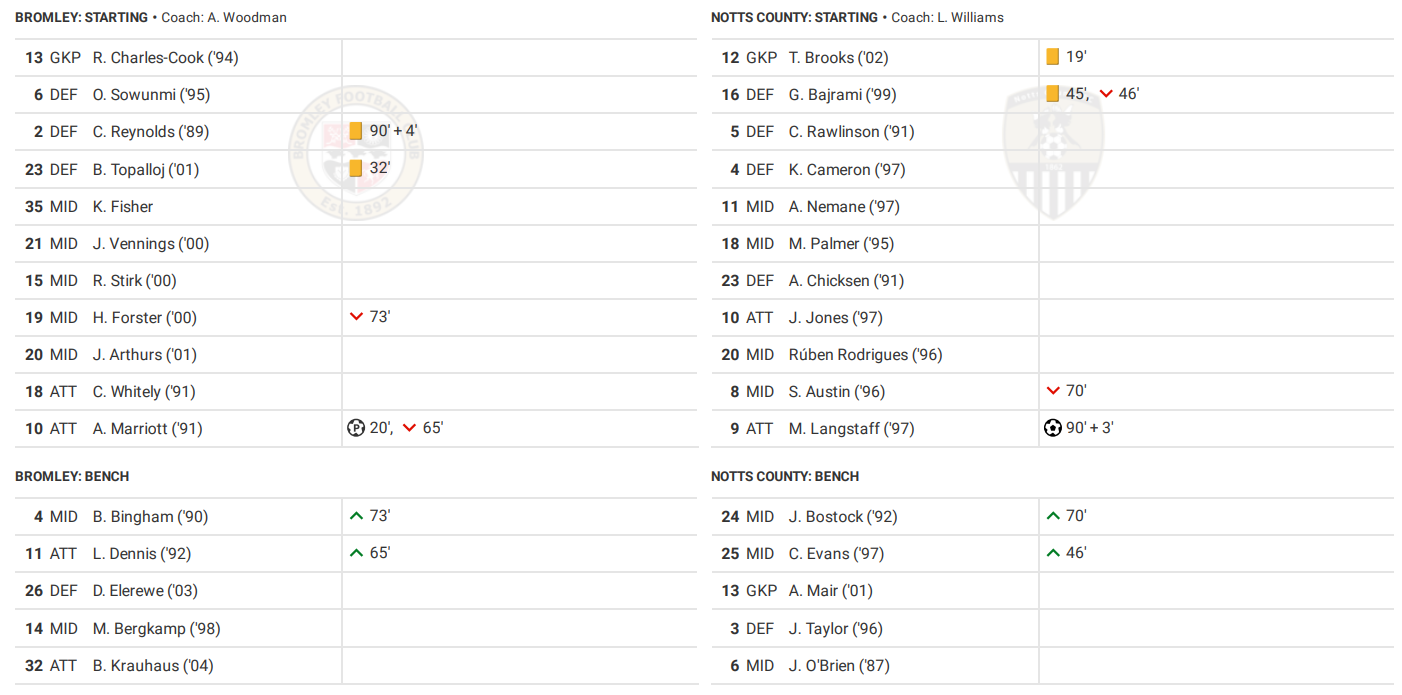The height and width of the screenshot is (695, 1402).
Task: Click yellow card icon beside B. Topalloj
Action: 356,168
